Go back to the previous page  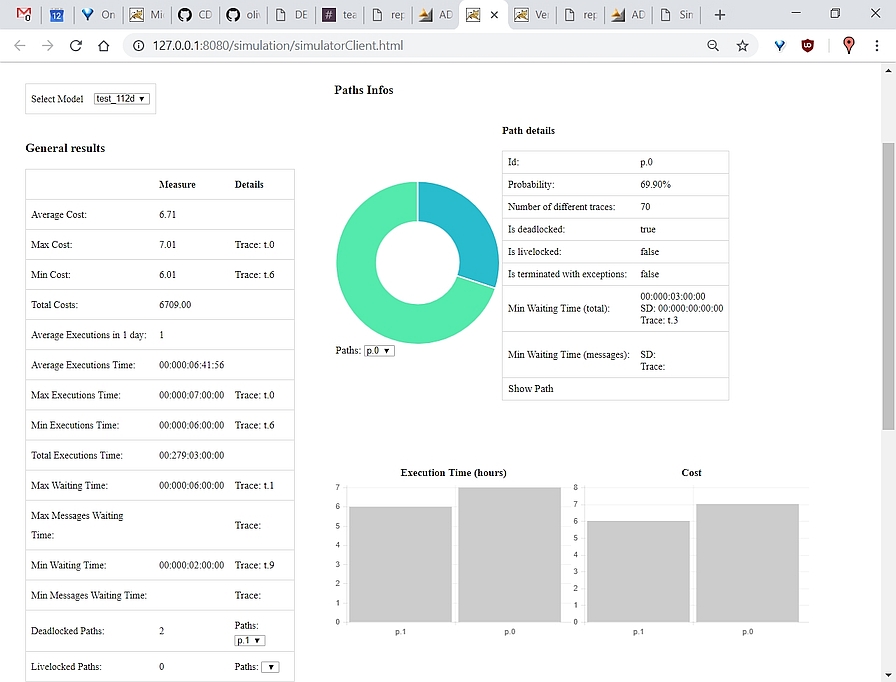(20, 46)
